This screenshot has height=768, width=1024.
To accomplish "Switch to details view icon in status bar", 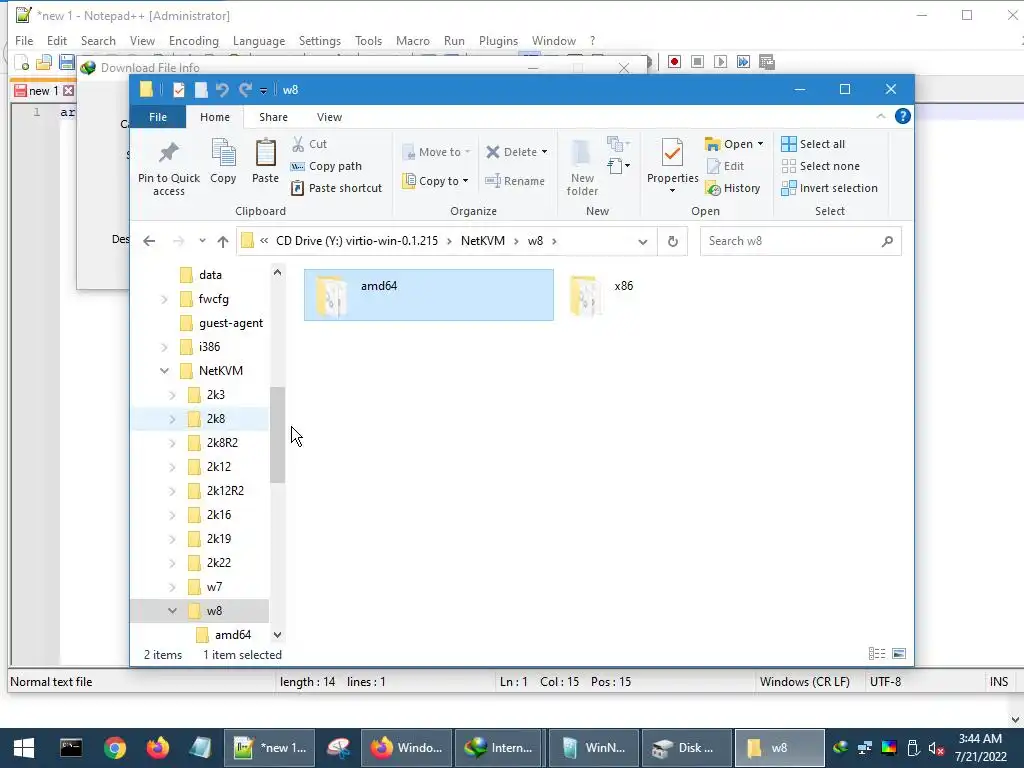I will tap(876, 654).
